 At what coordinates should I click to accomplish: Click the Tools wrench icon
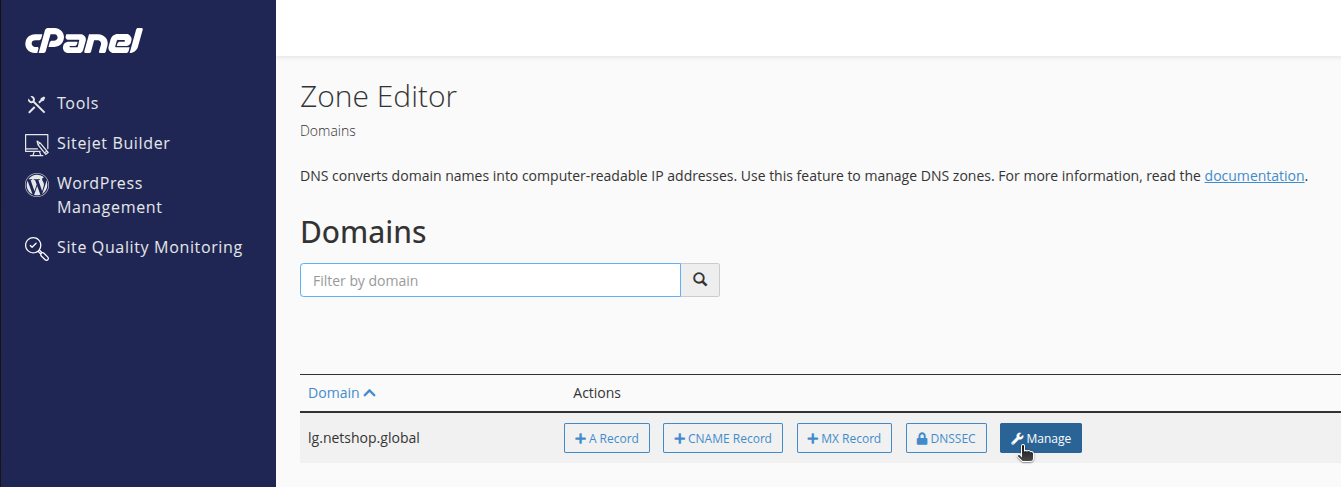point(37,104)
